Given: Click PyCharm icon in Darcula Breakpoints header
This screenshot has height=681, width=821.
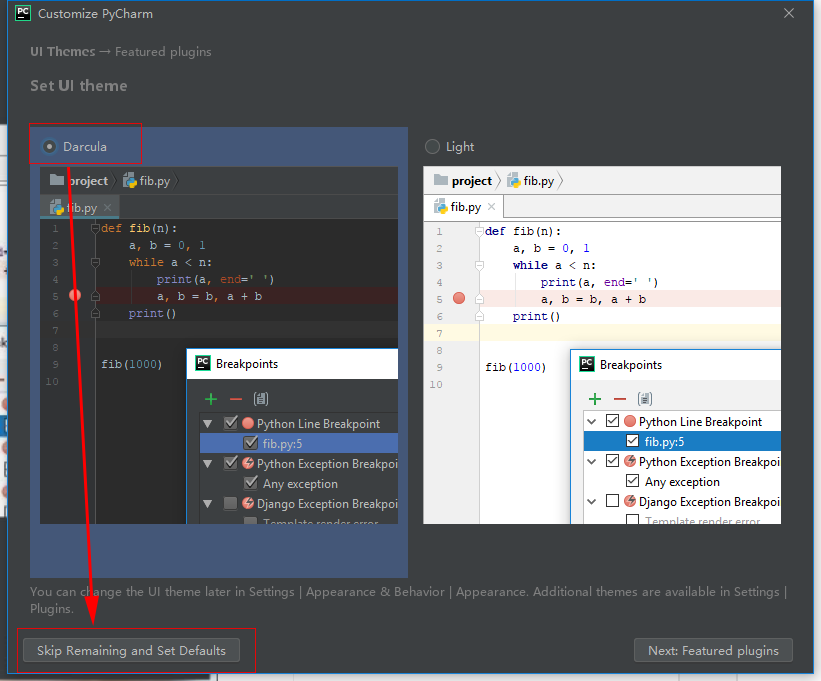Looking at the screenshot, I should point(203,363).
